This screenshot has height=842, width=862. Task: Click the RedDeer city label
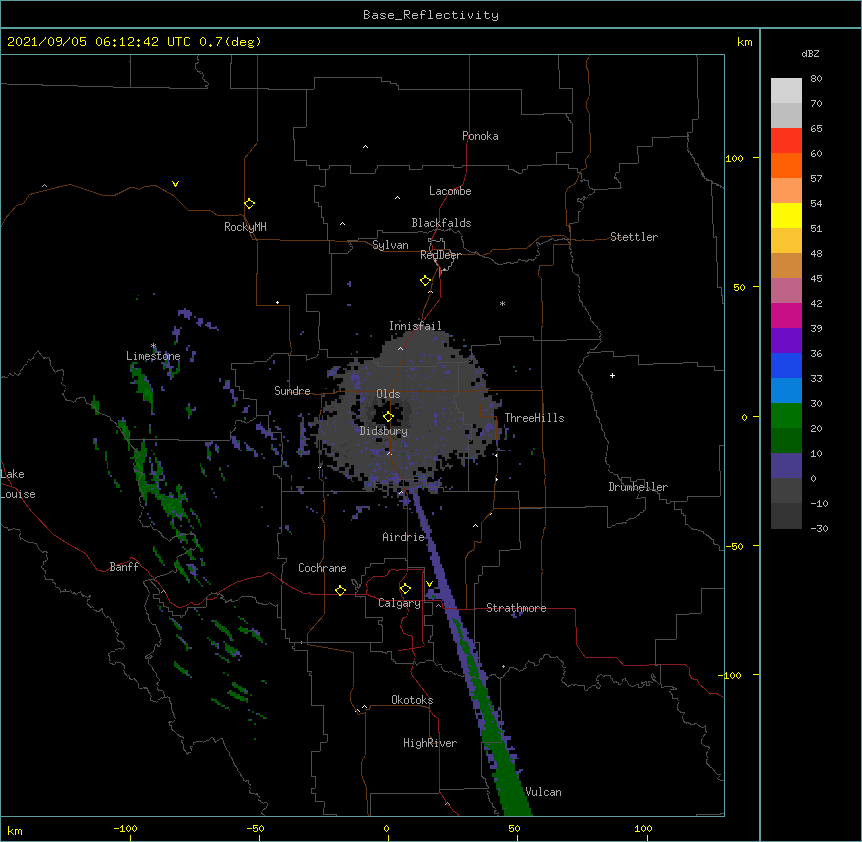pos(440,255)
